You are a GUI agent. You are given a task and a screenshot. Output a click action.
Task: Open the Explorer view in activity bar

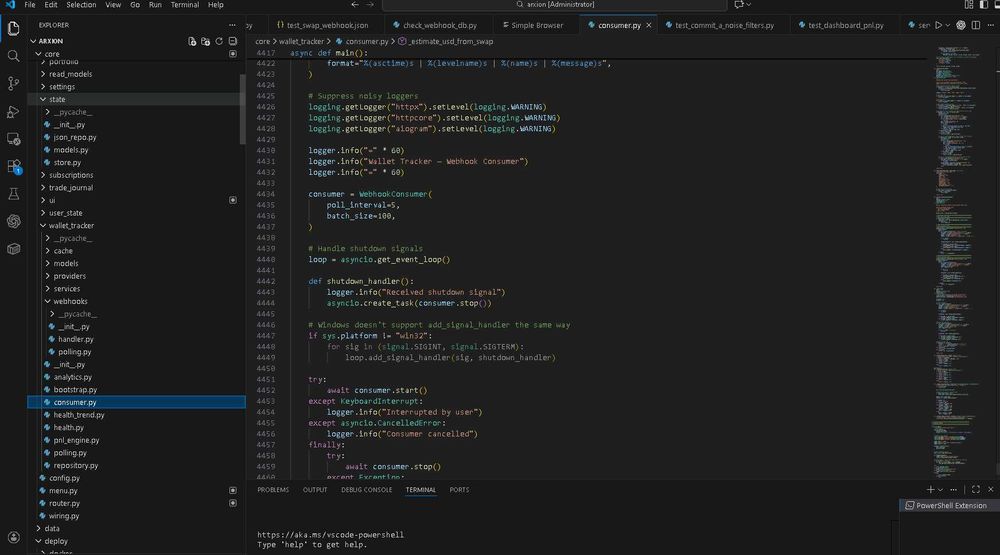(13, 28)
